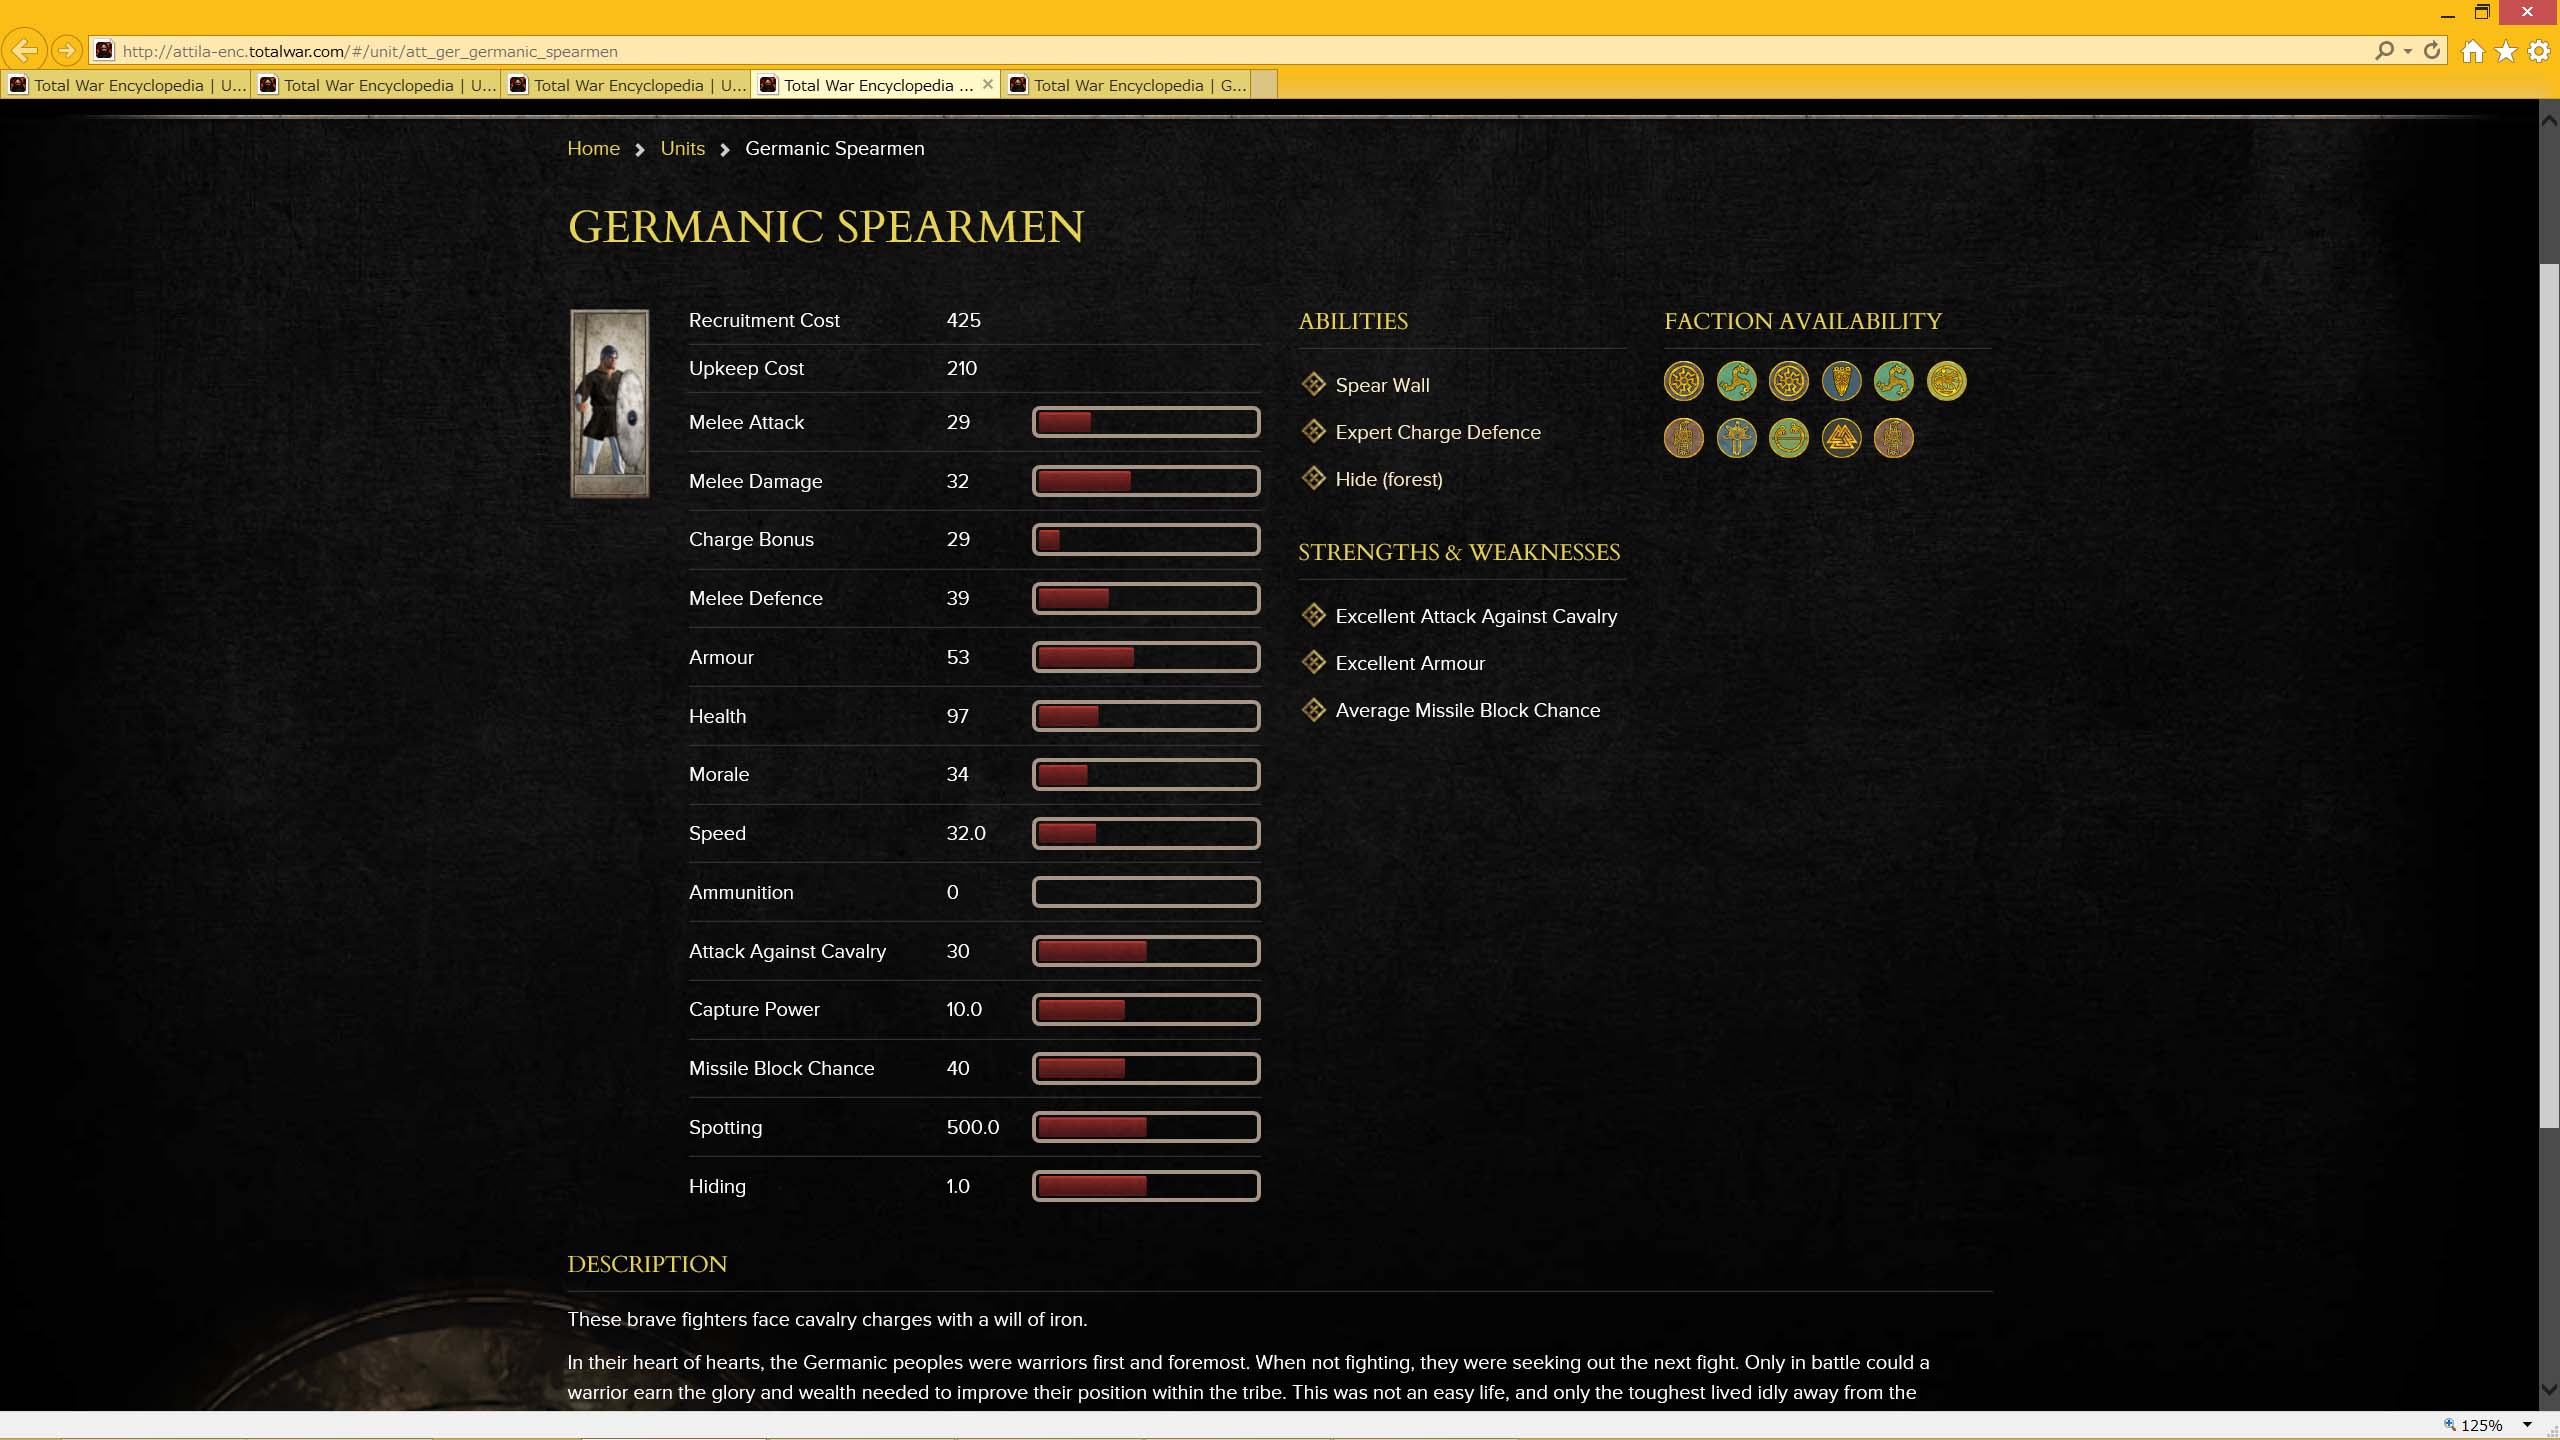The height and width of the screenshot is (1440, 2560).
Task: Click the search magnifier in the address bar
Action: click(2384, 50)
